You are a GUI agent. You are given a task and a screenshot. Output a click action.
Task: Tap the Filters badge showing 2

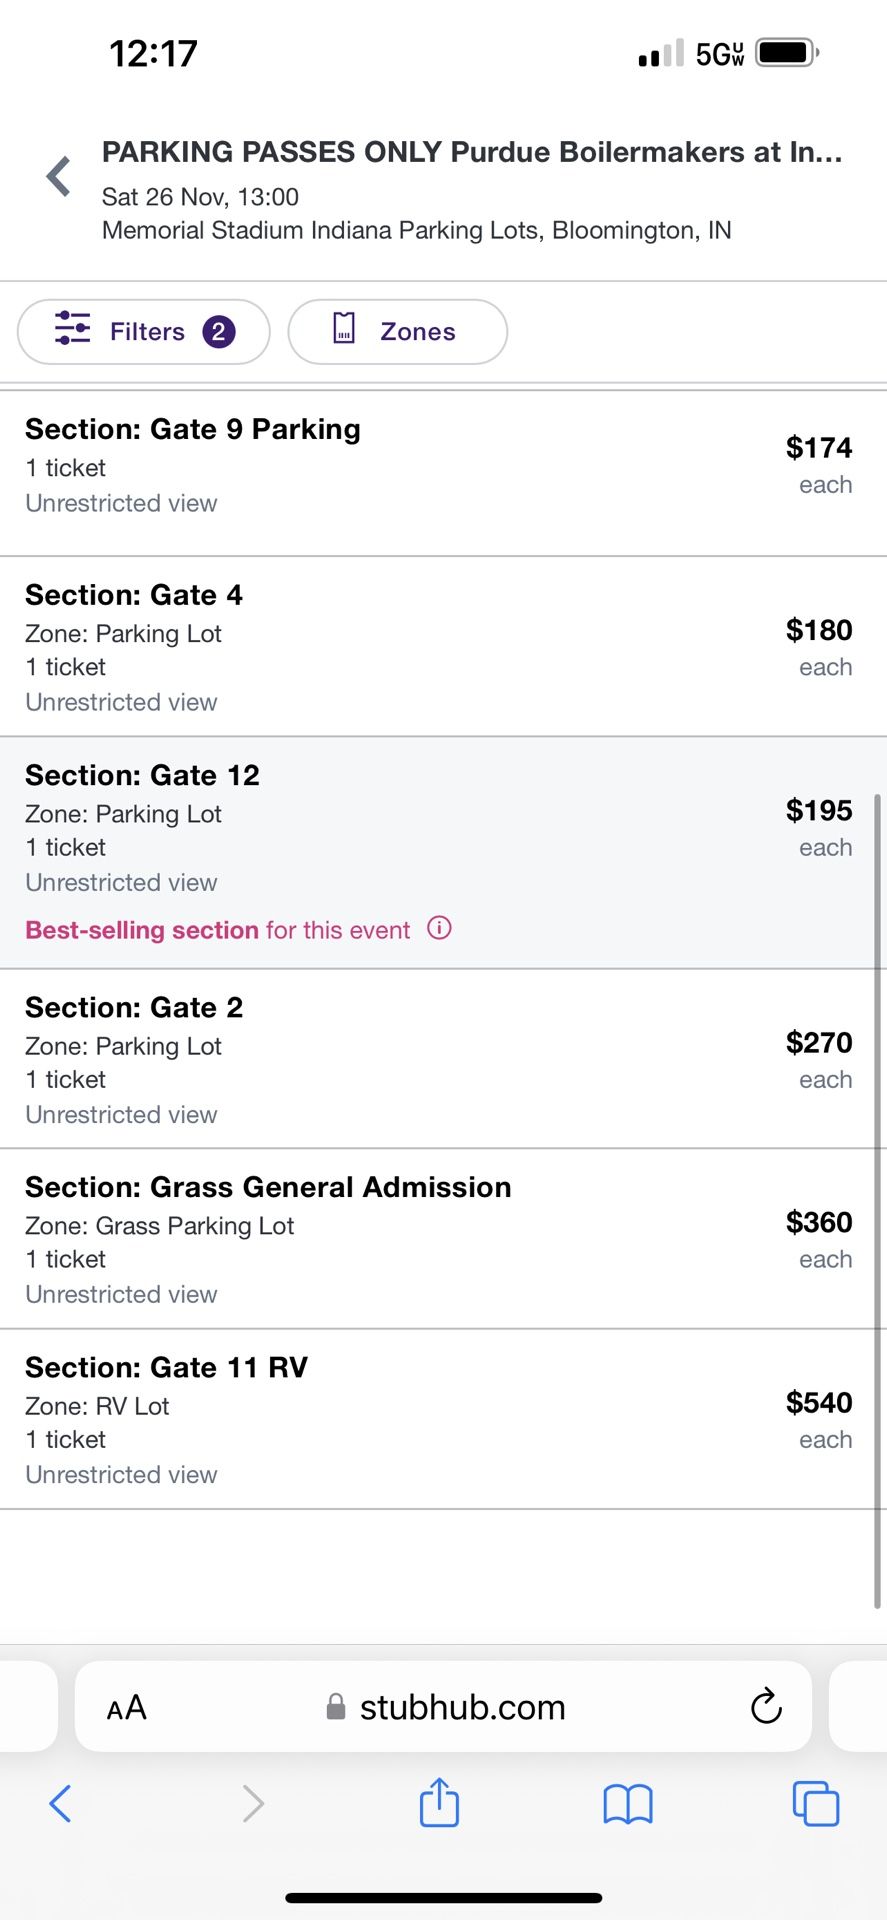219,331
